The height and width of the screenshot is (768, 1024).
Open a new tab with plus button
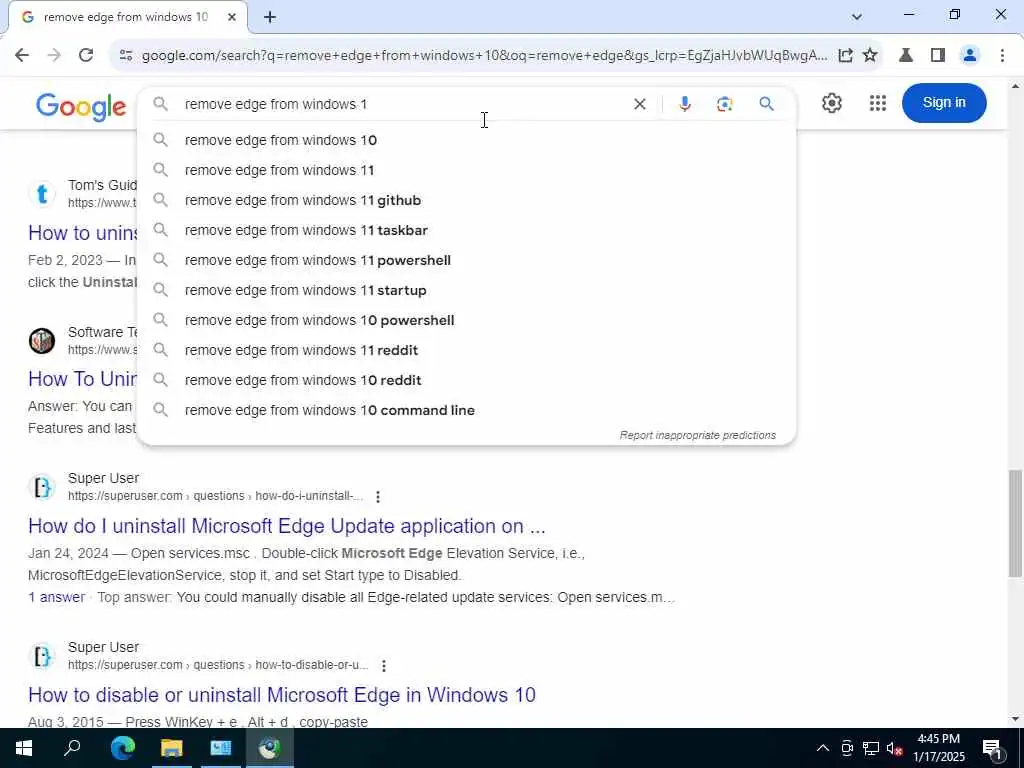pos(270,18)
